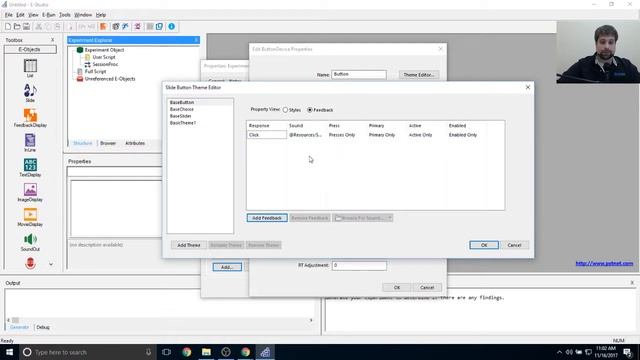Click the Add Feedback button

tap(267, 218)
